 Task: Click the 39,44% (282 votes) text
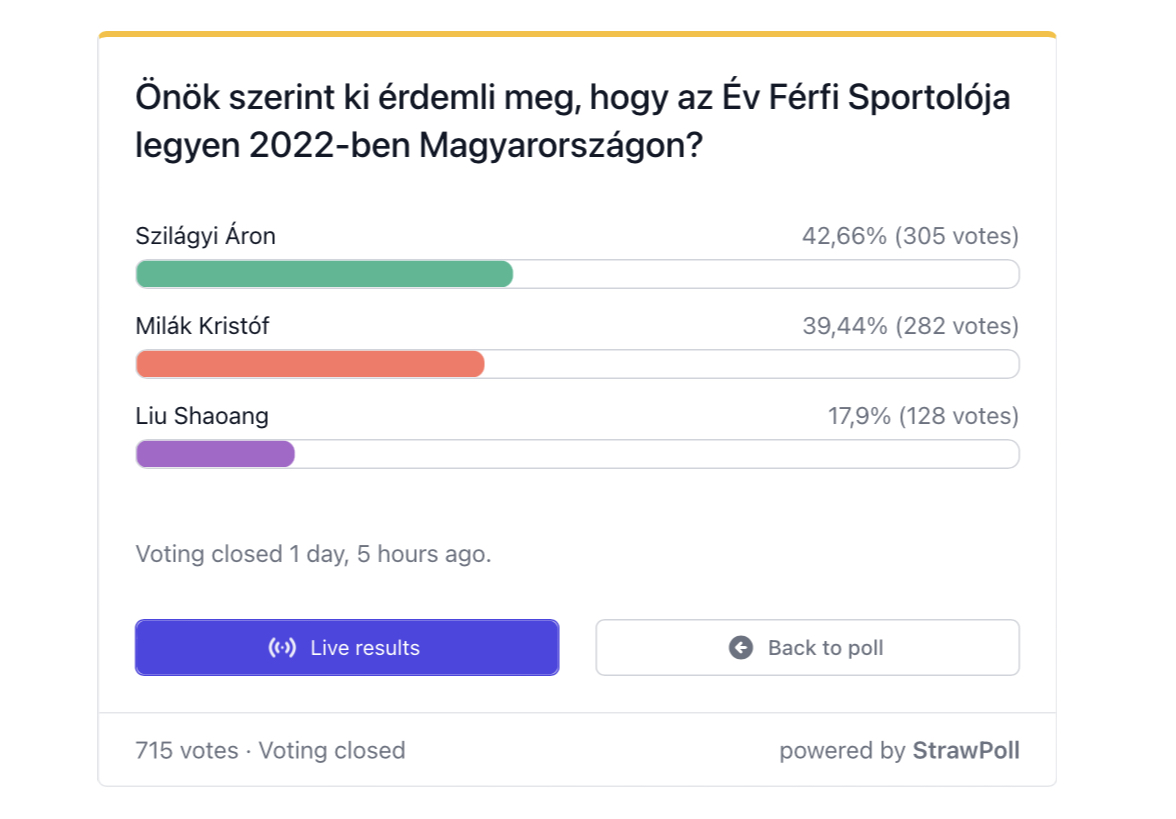910,326
